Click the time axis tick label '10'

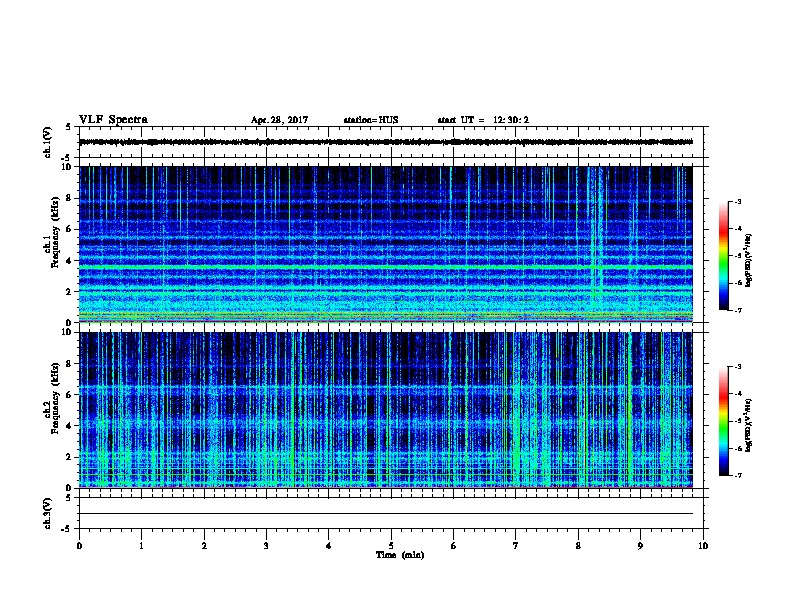703,546
